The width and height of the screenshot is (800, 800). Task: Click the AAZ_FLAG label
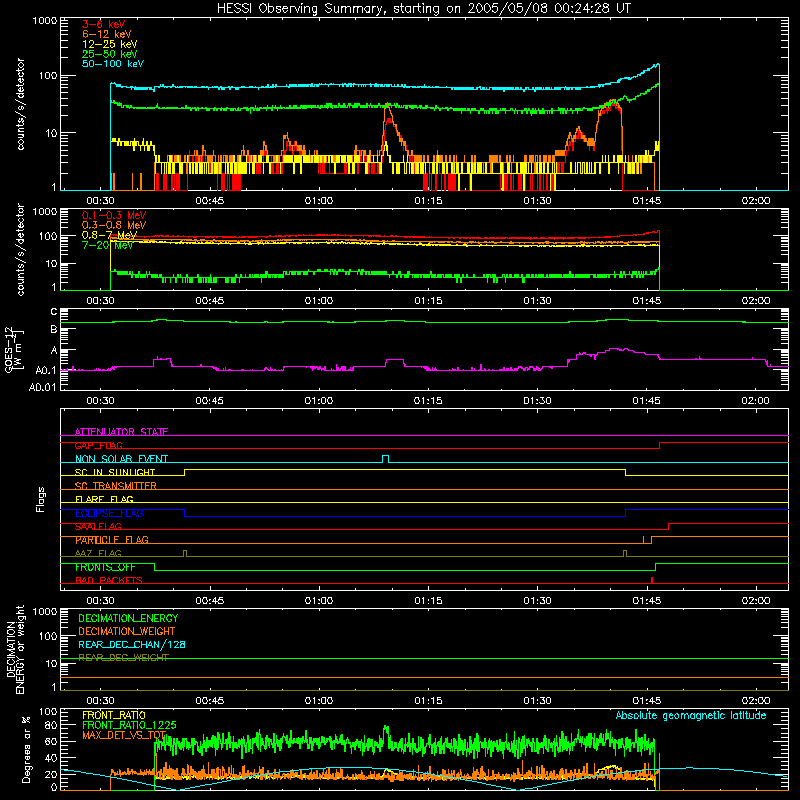click(x=98, y=553)
